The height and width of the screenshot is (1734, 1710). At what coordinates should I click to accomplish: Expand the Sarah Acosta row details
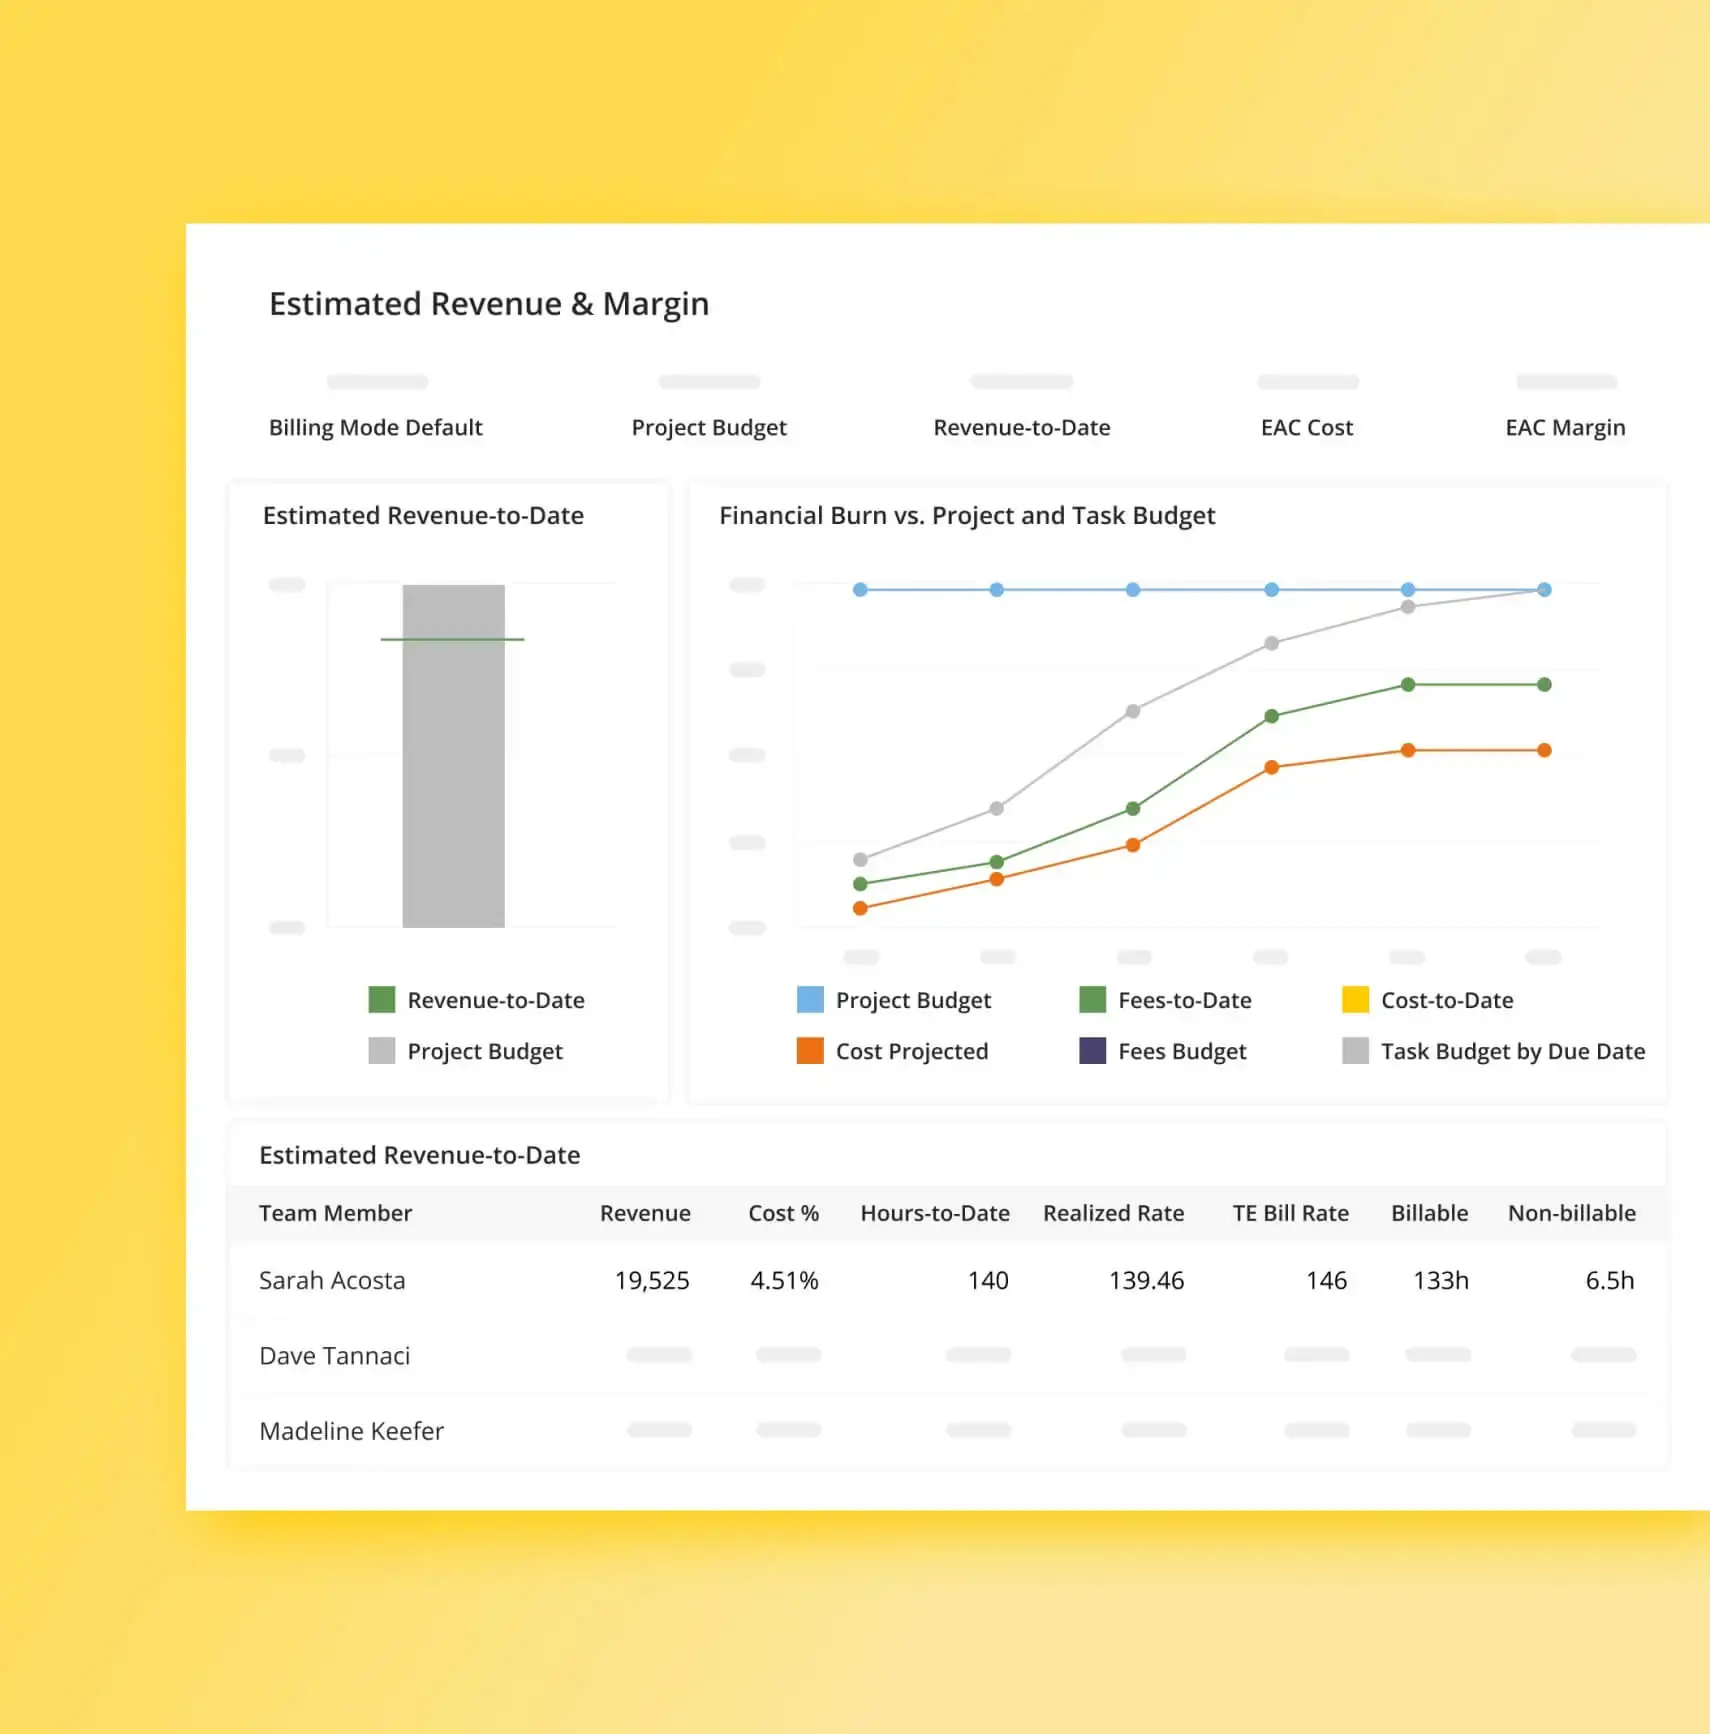point(333,1280)
